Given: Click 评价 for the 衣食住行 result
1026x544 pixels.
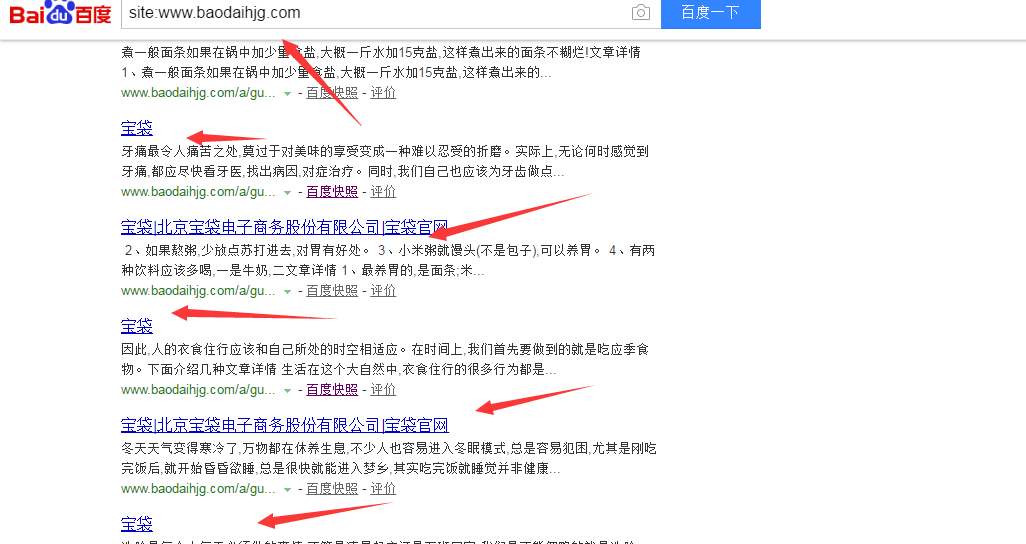Looking at the screenshot, I should pos(383,390).
